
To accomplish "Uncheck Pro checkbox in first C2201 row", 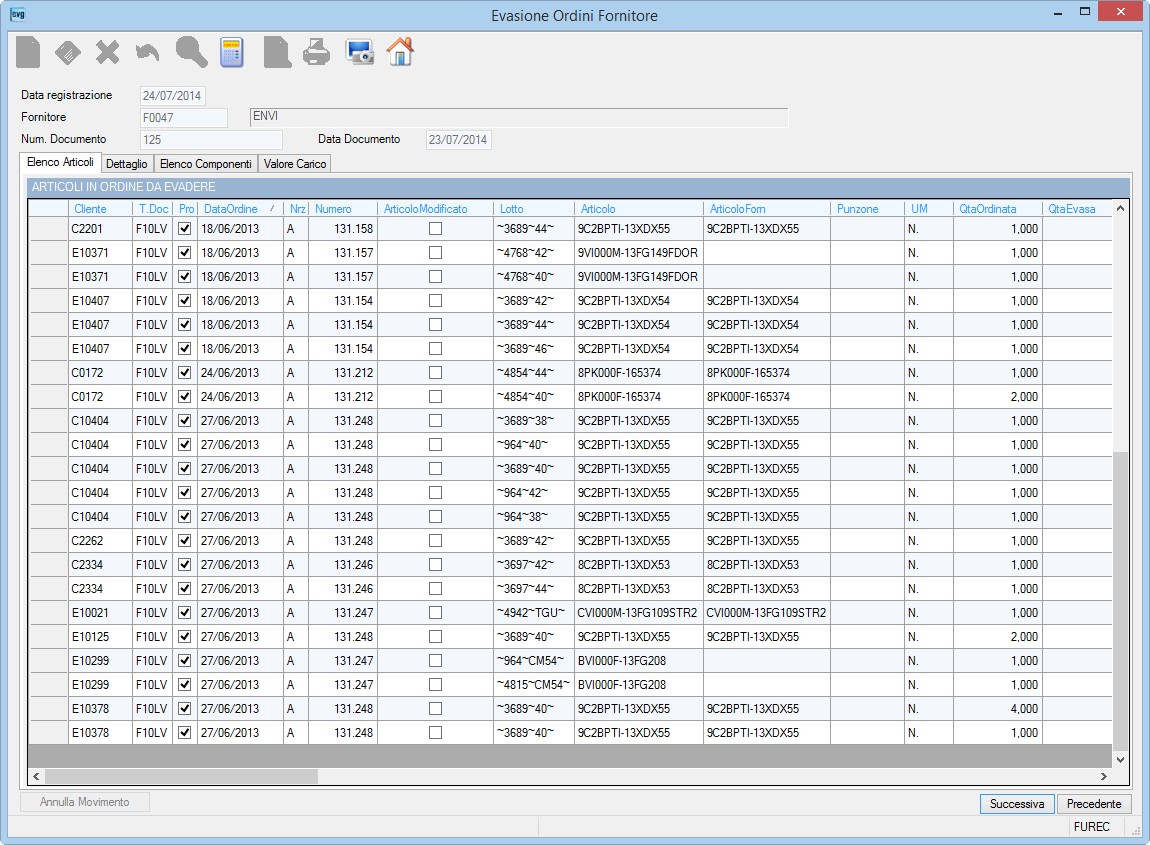I will pyautogui.click(x=185, y=229).
